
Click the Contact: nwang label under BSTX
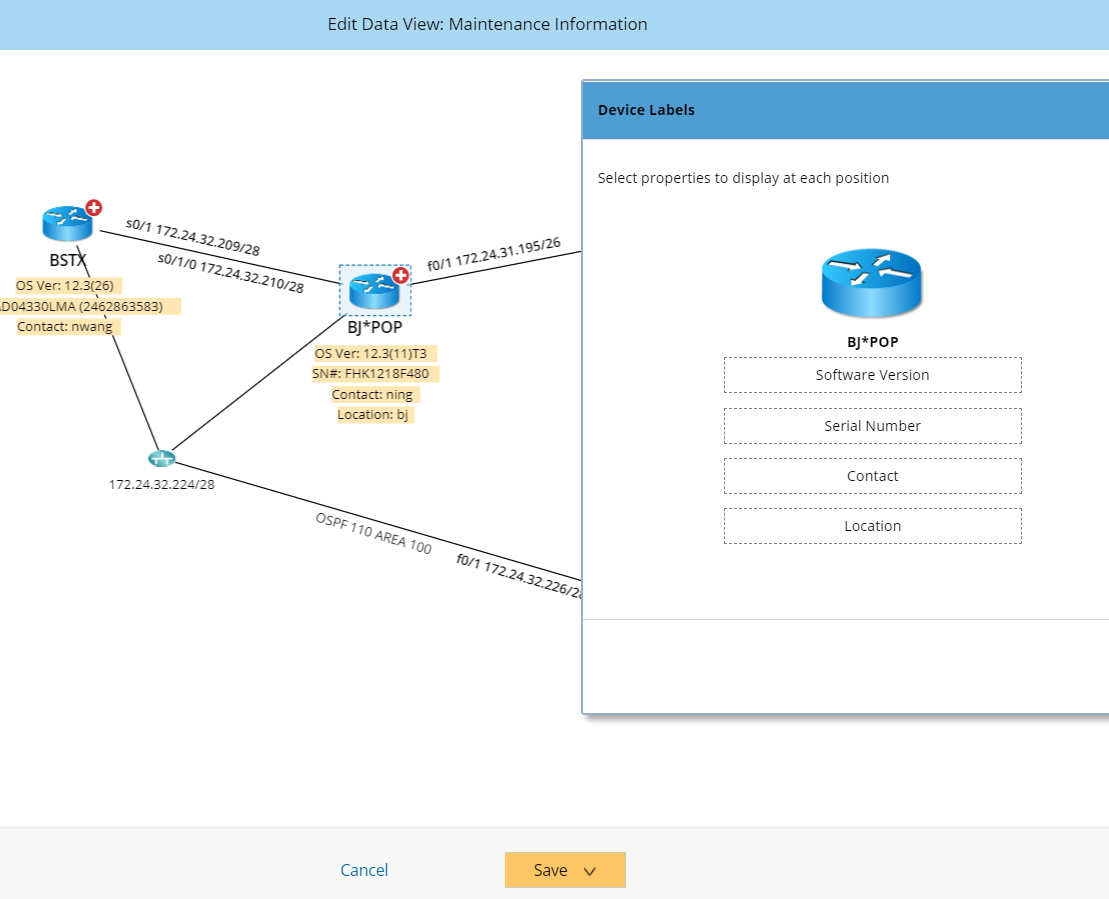click(x=66, y=326)
